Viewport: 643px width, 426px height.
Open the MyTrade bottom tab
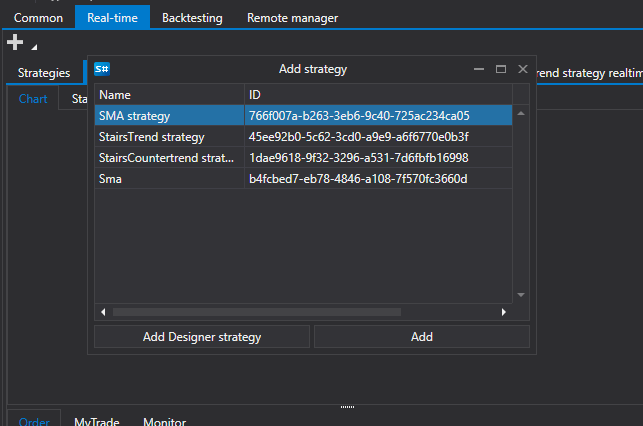pos(97,421)
